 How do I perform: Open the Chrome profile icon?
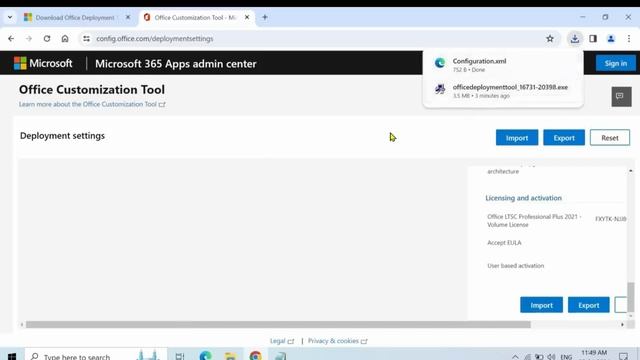(x=611, y=38)
